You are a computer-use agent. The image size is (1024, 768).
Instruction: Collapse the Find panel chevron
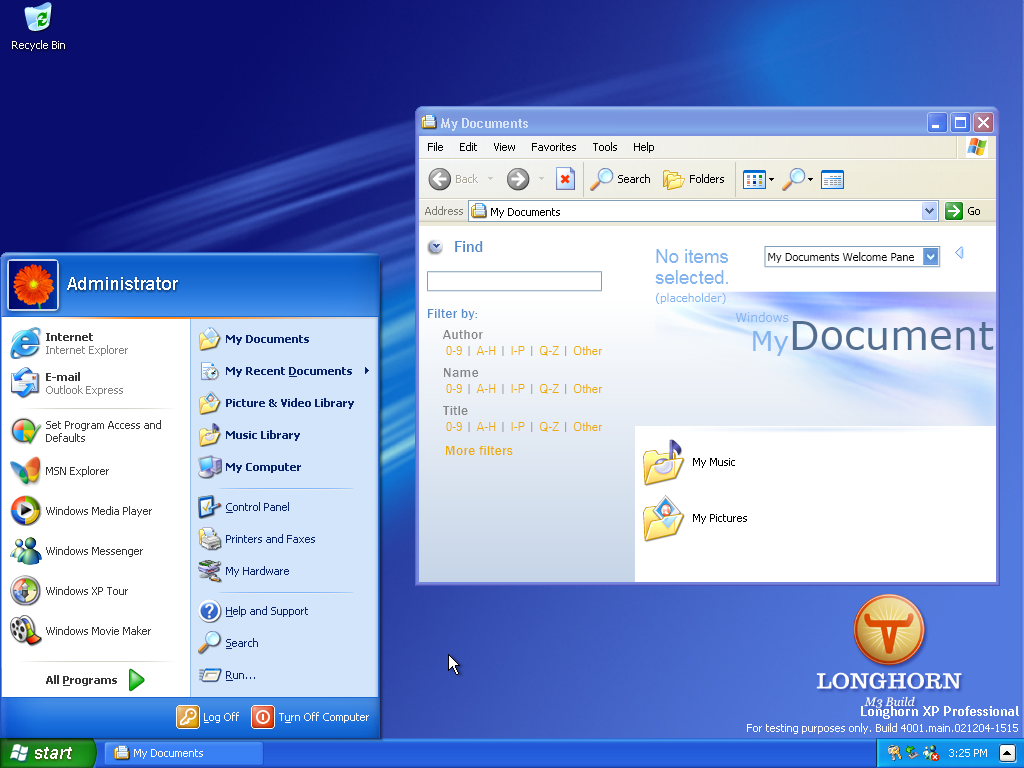coord(435,248)
